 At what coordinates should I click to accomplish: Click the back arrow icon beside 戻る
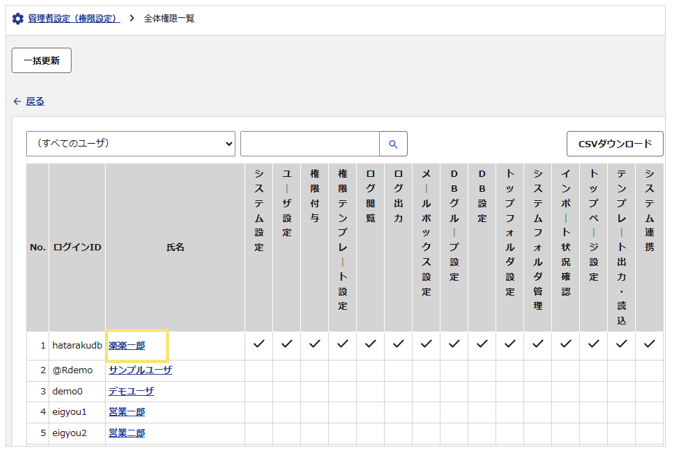coord(17,102)
